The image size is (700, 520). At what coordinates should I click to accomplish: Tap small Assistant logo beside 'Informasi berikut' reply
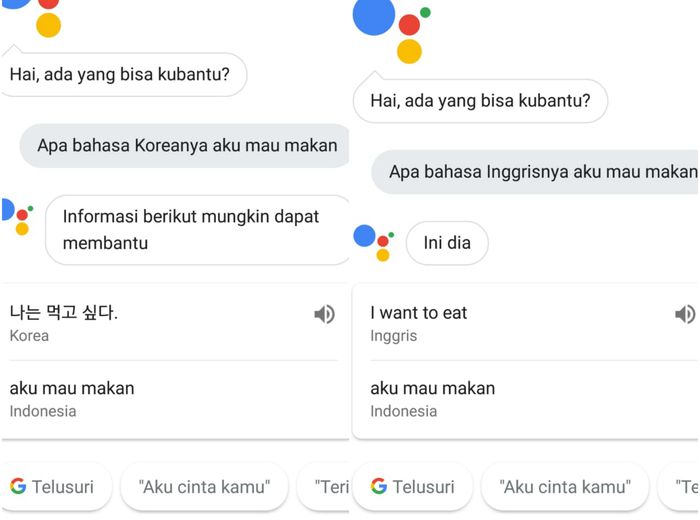pyautogui.click(x=17, y=216)
